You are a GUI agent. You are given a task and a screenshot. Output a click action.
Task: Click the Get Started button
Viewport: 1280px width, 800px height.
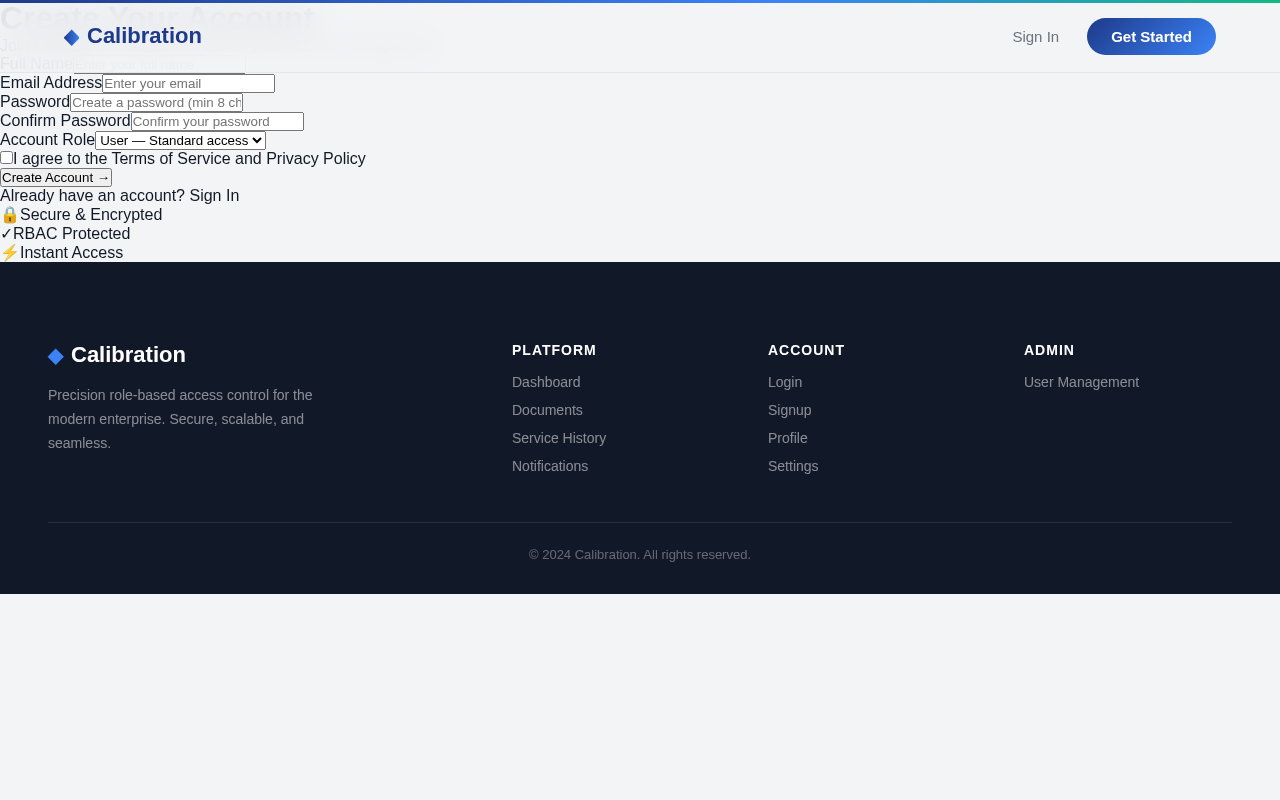point(1151,37)
